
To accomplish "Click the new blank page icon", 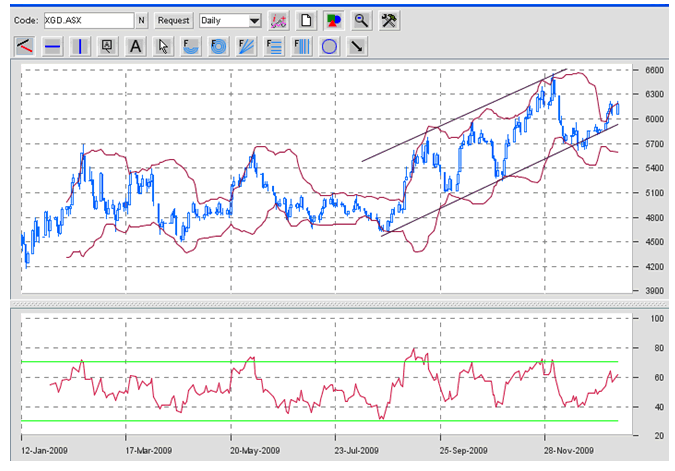I will [x=308, y=20].
